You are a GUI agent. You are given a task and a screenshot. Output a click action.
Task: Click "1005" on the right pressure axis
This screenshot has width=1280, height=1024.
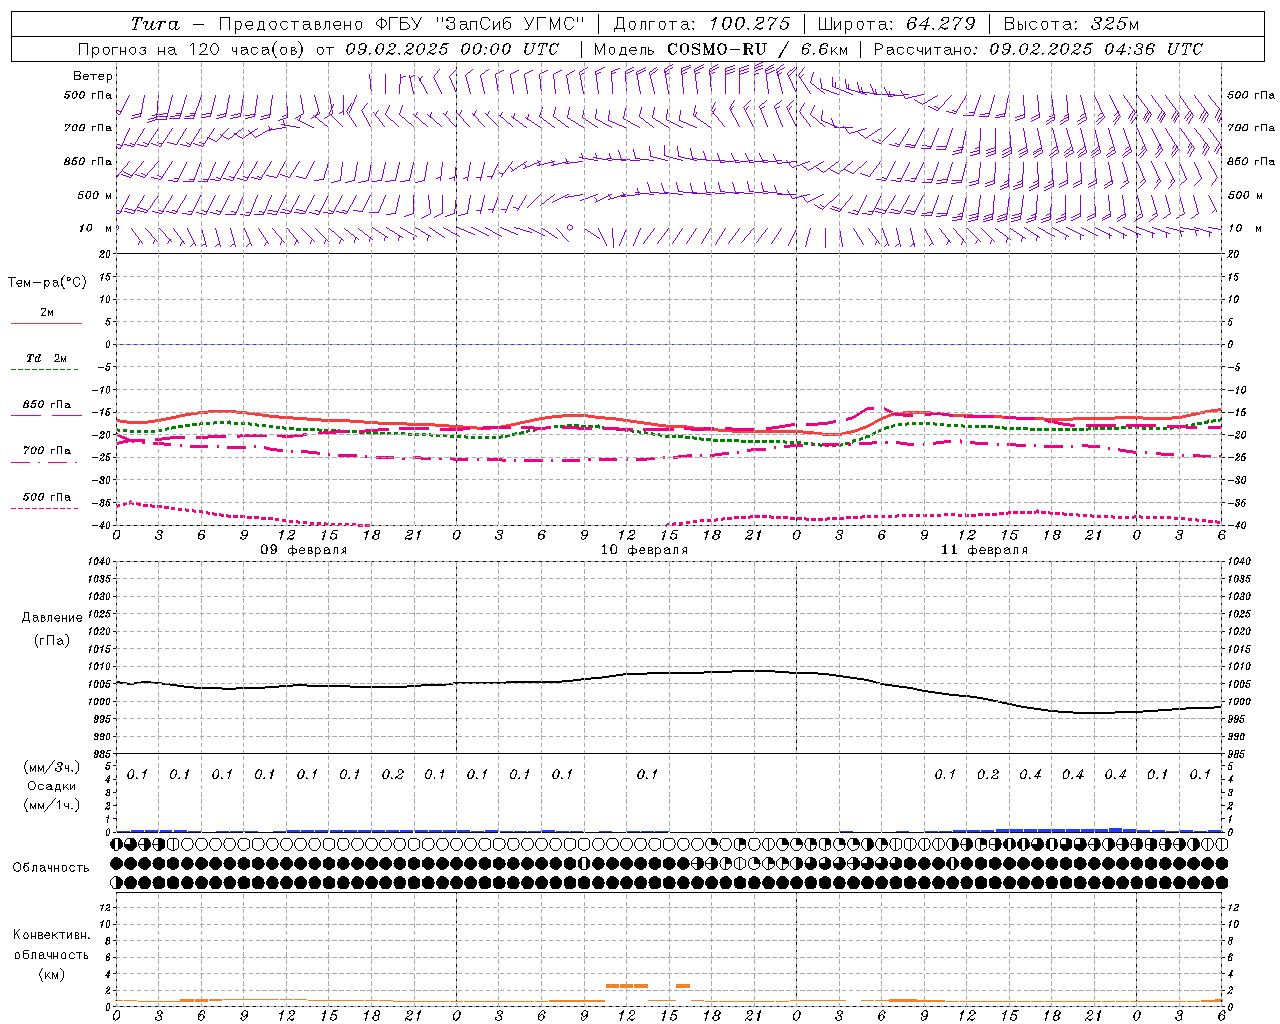1237,684
